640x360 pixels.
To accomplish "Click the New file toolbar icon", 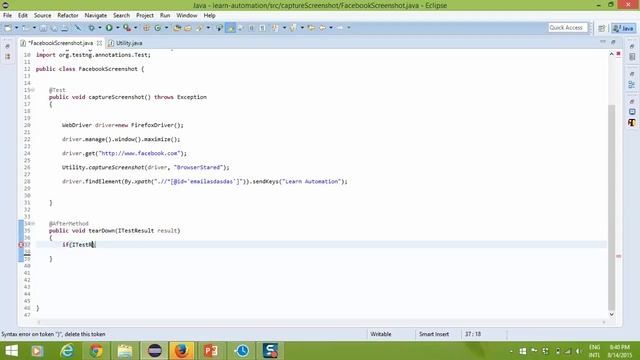I will (8, 28).
